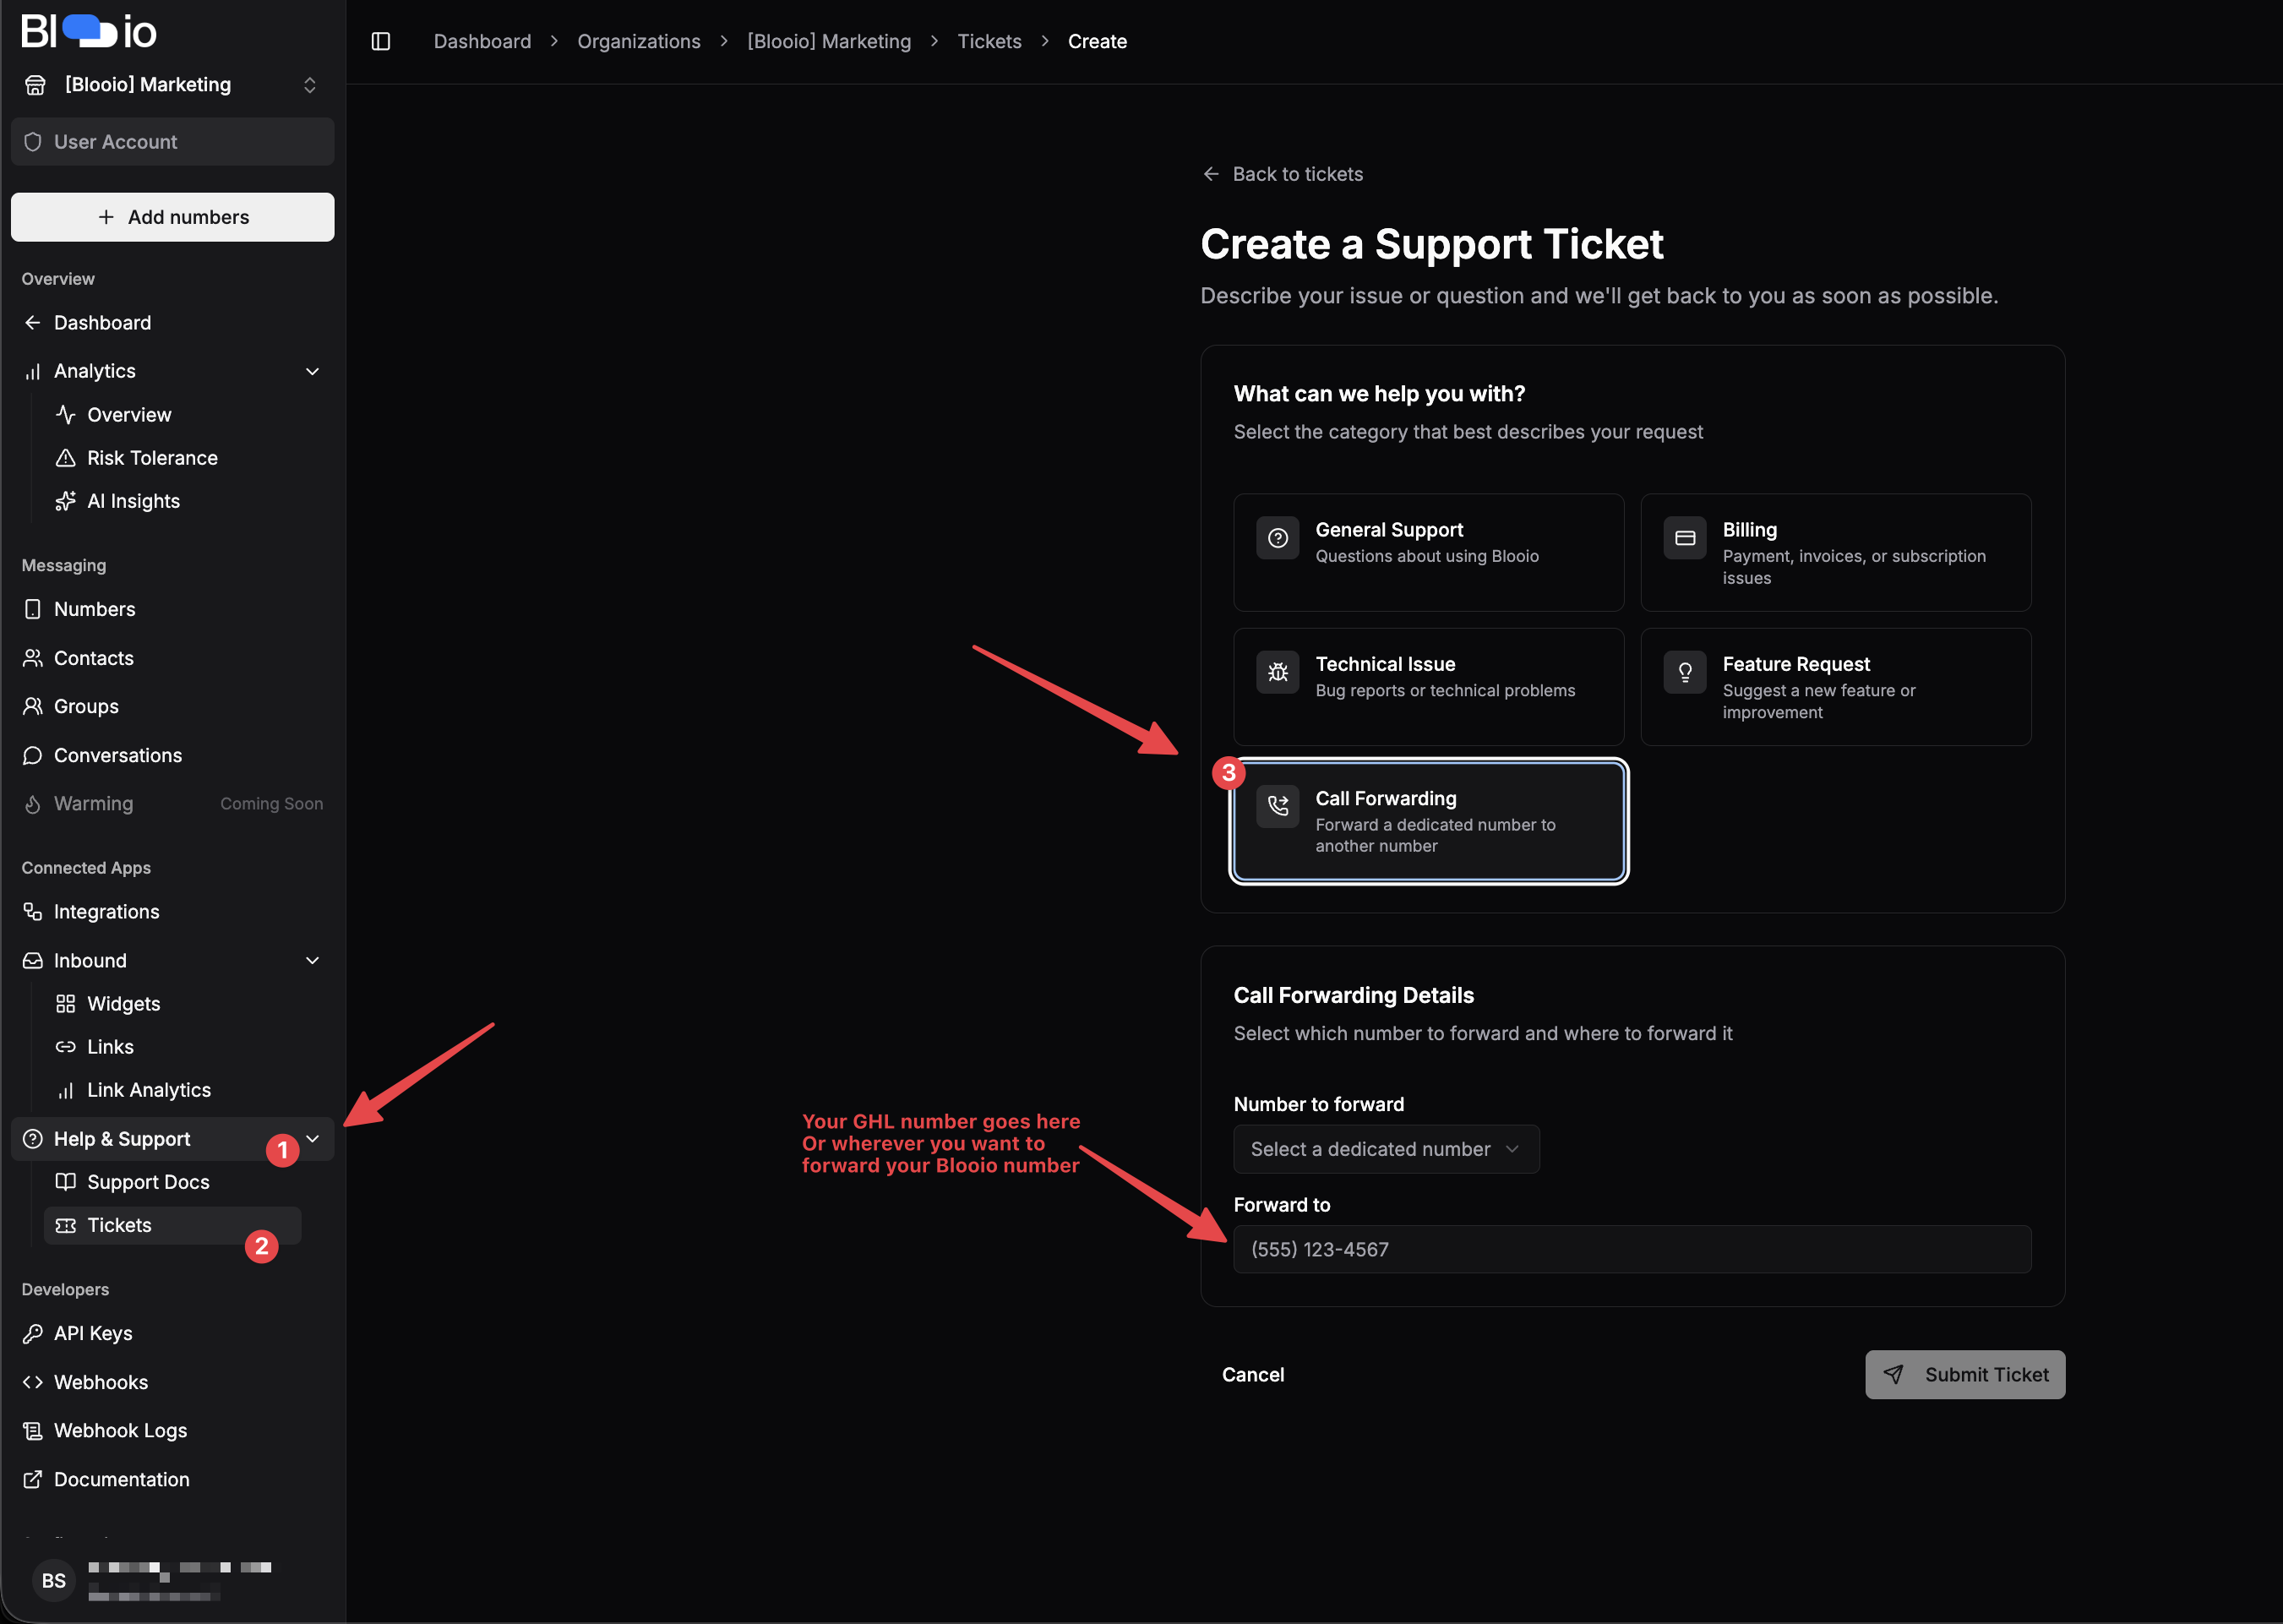Open Webhooks in the sidebar

(172, 1382)
